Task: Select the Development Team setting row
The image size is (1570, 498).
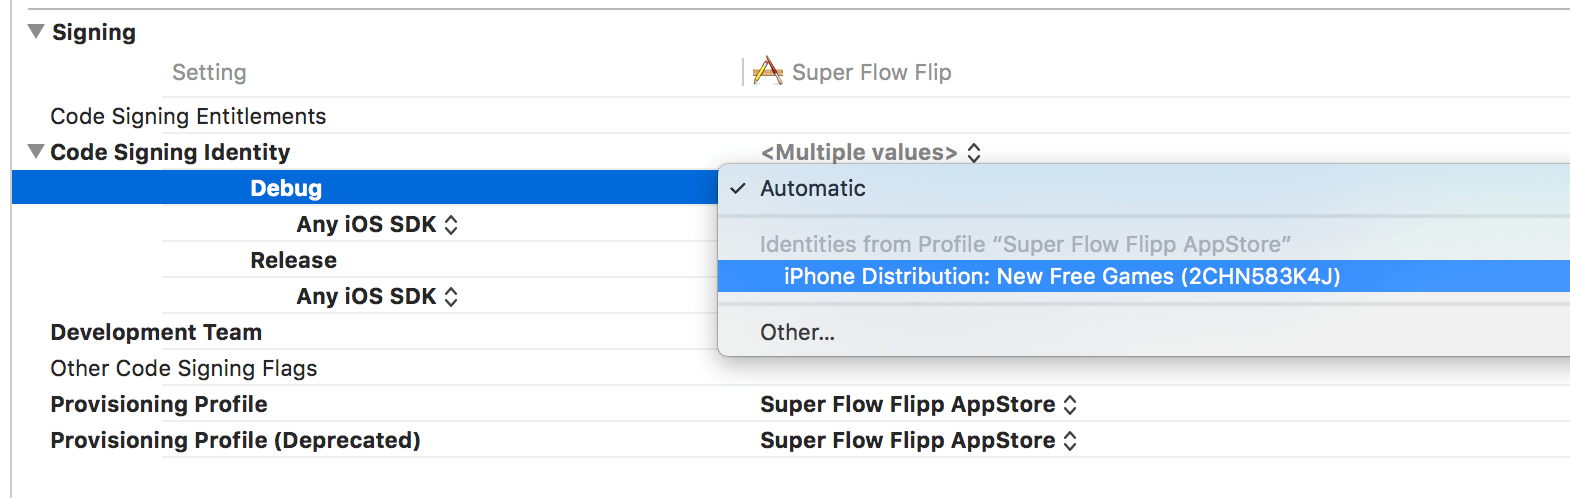Action: click(x=156, y=333)
